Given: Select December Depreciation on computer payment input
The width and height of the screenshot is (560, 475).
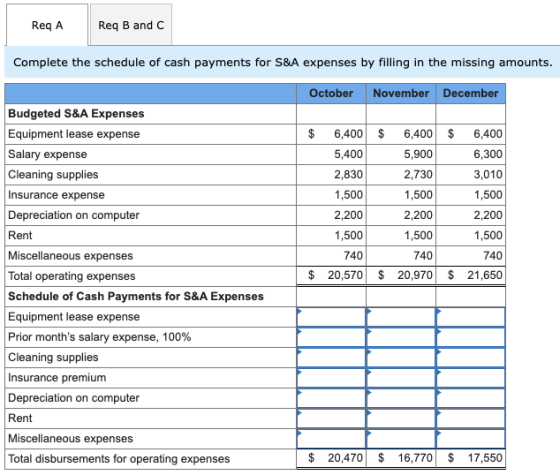Looking at the screenshot, I should click(470, 398).
